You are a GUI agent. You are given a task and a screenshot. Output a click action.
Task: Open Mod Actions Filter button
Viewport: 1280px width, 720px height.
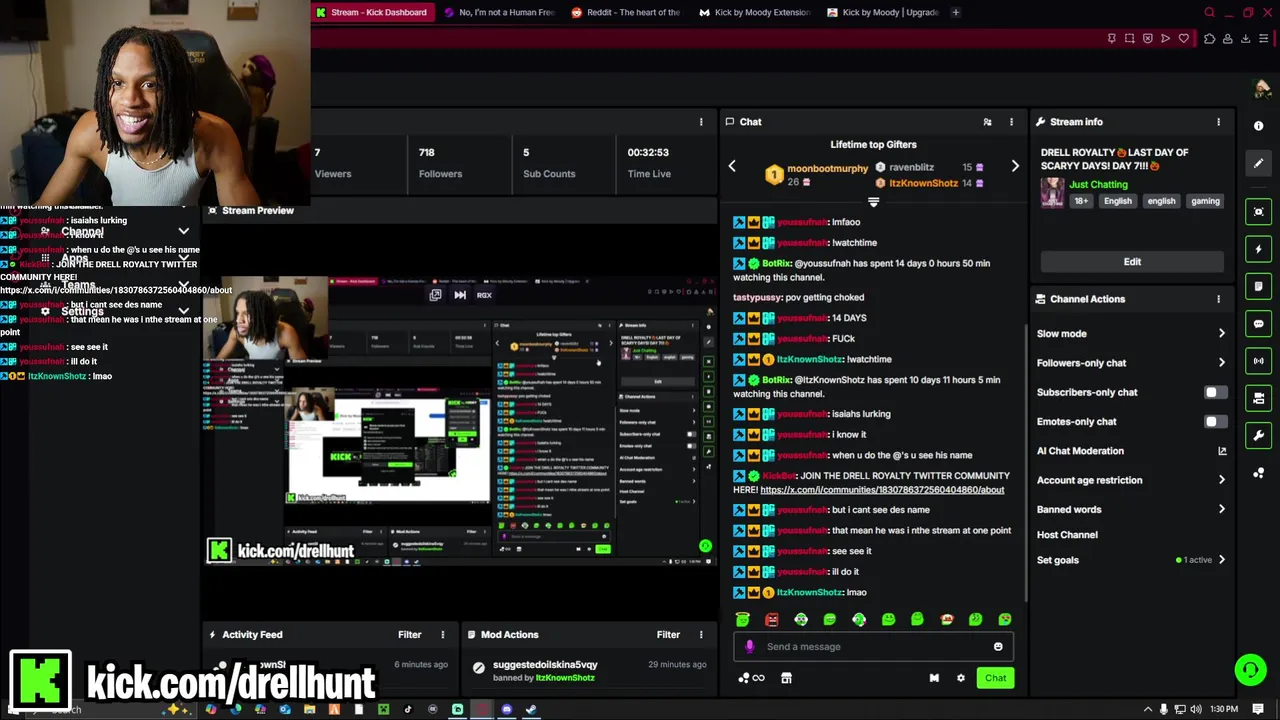(x=668, y=634)
